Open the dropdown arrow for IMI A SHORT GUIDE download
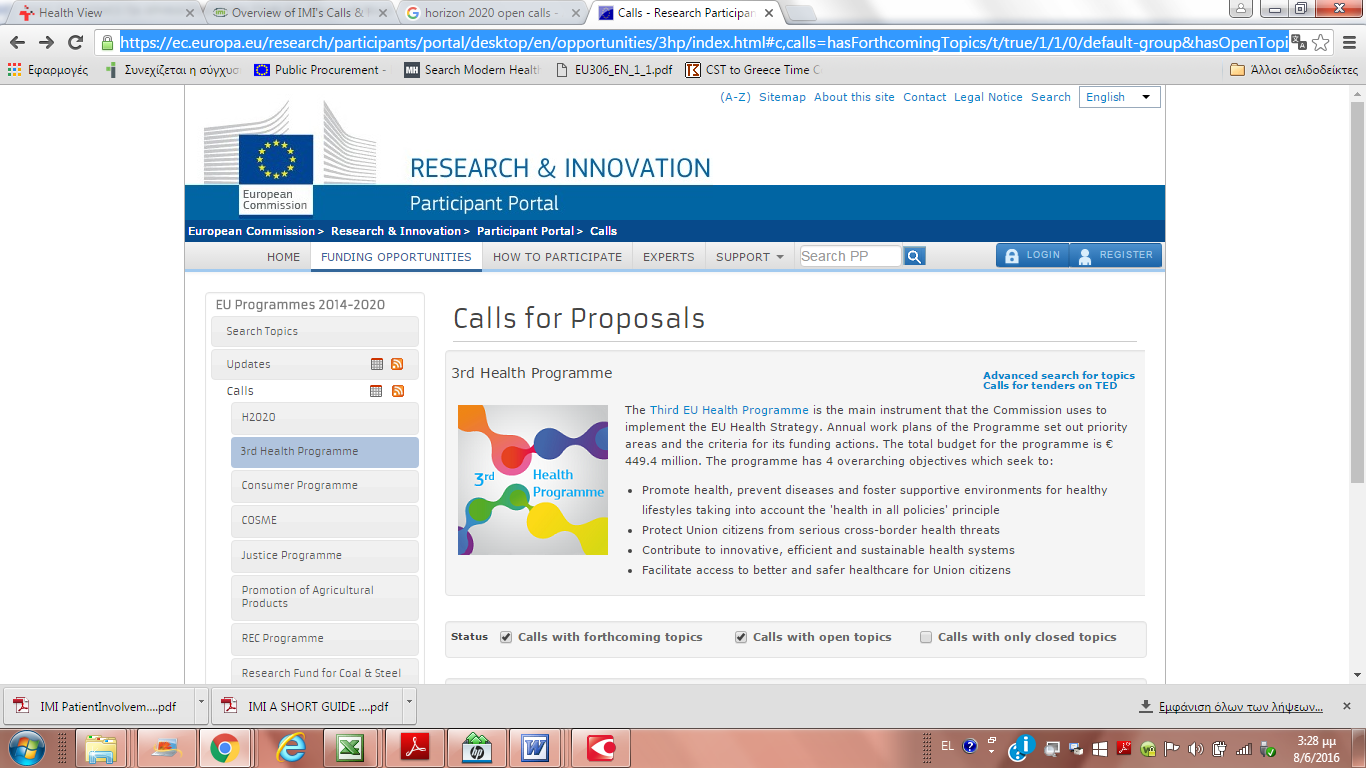This screenshot has width=1366, height=768. click(x=409, y=706)
